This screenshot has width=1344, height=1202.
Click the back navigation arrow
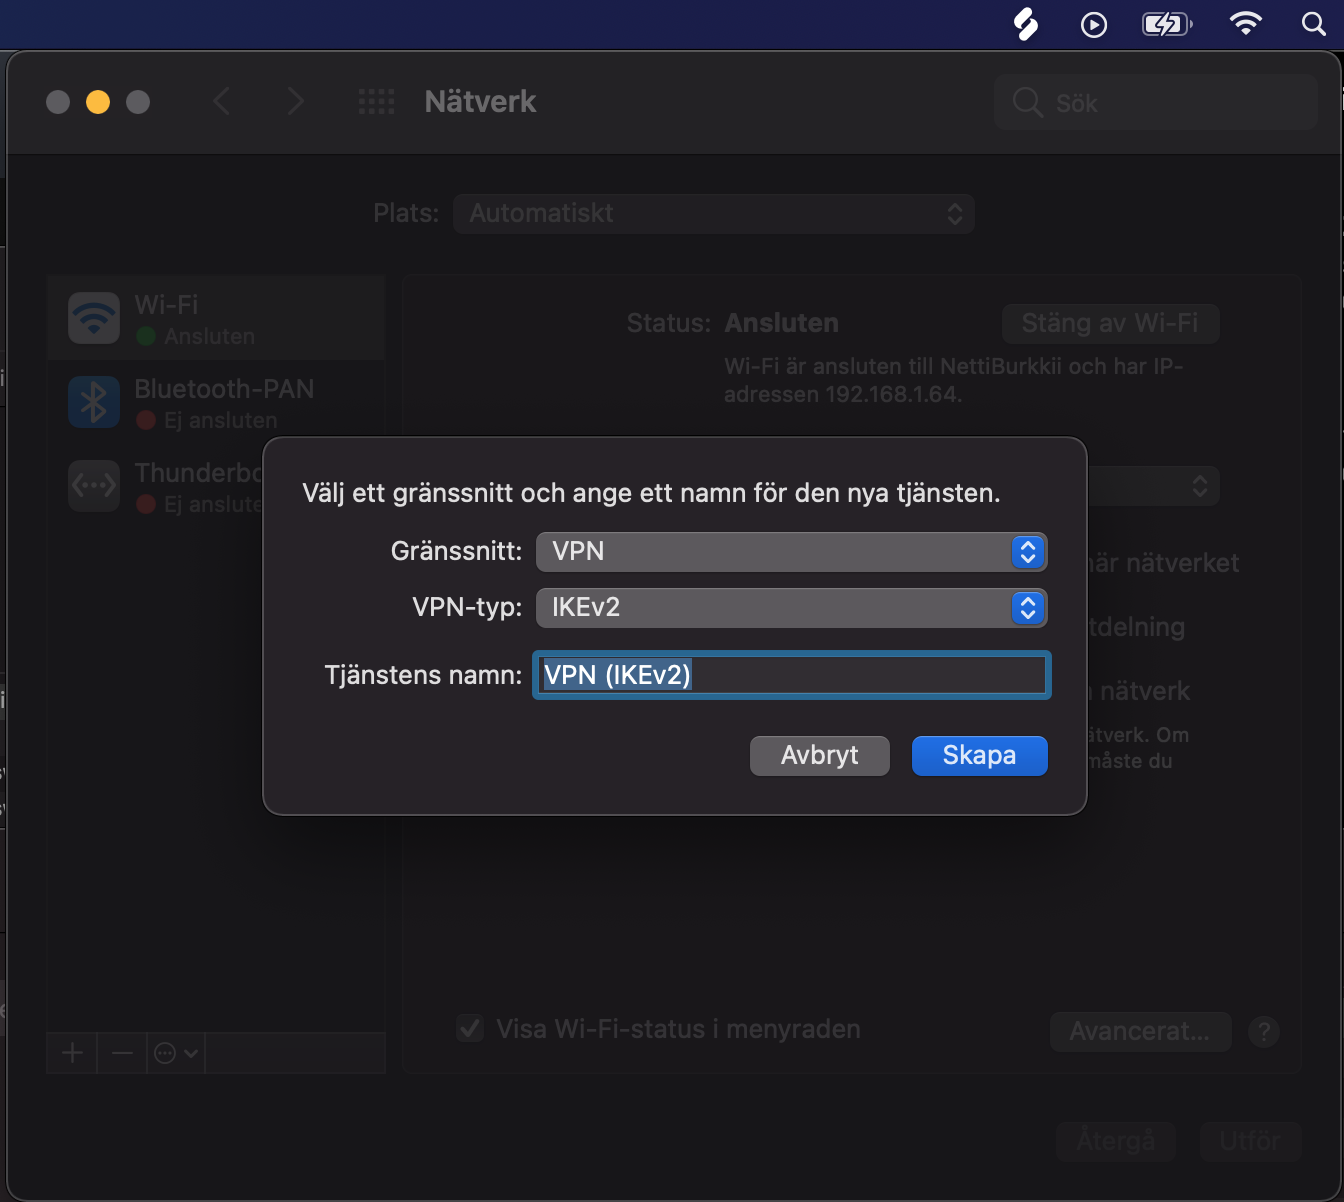[x=222, y=101]
